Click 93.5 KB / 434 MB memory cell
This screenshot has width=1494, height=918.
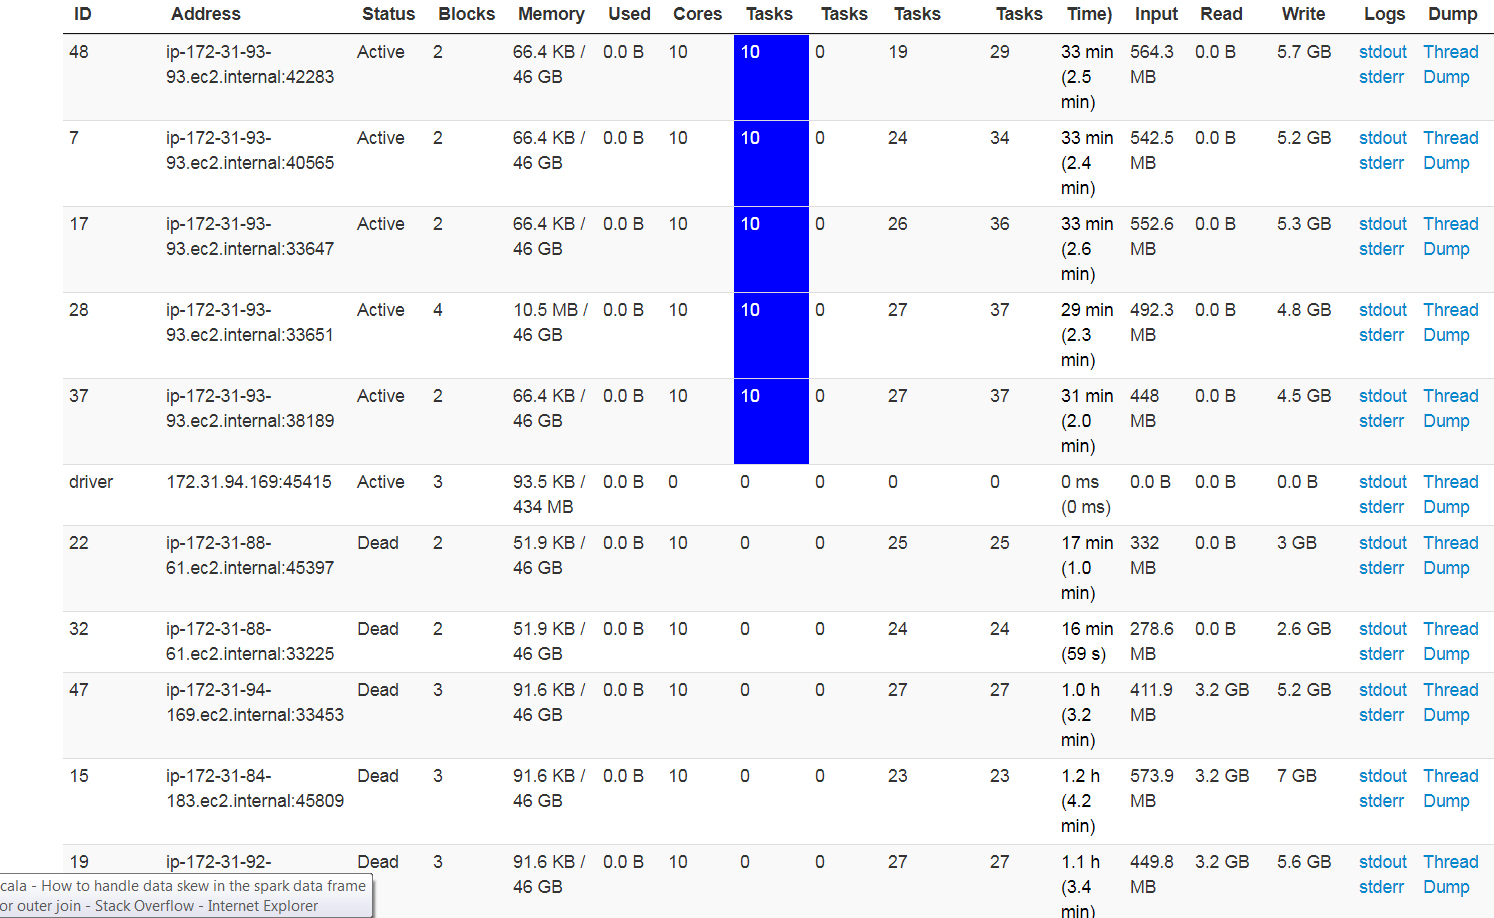[x=549, y=494]
